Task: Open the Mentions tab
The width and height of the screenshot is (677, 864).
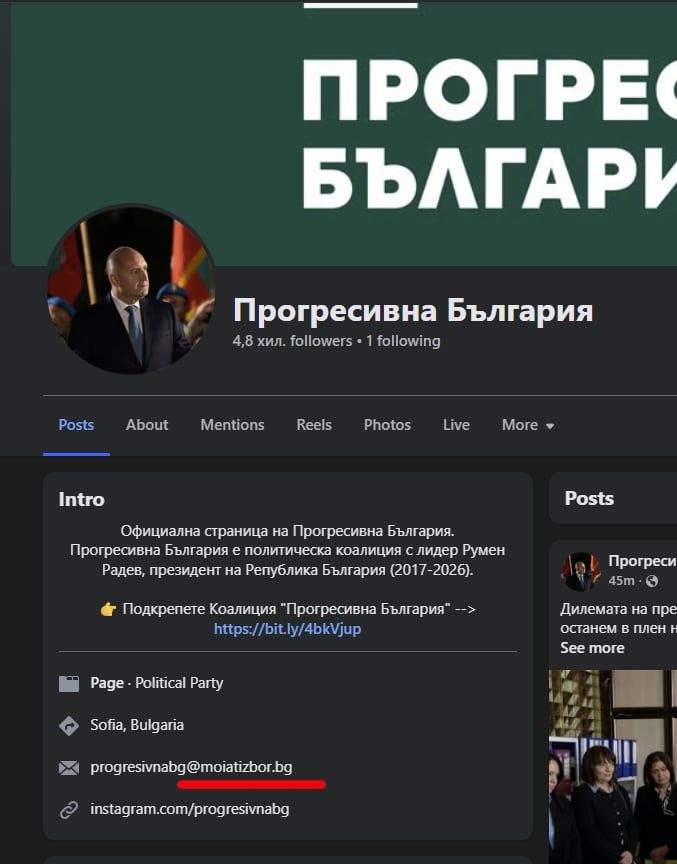Action: tap(232, 425)
